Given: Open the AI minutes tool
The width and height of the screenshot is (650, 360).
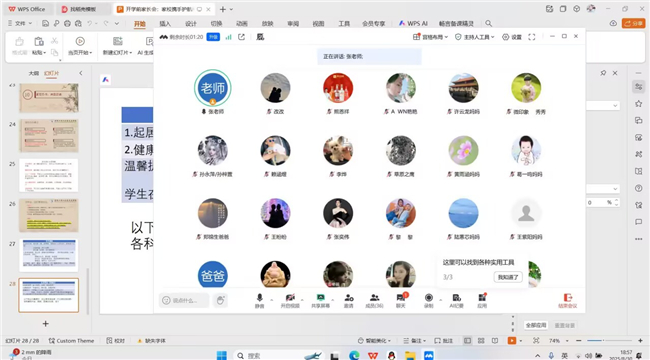Looking at the screenshot, I should 456,300.
